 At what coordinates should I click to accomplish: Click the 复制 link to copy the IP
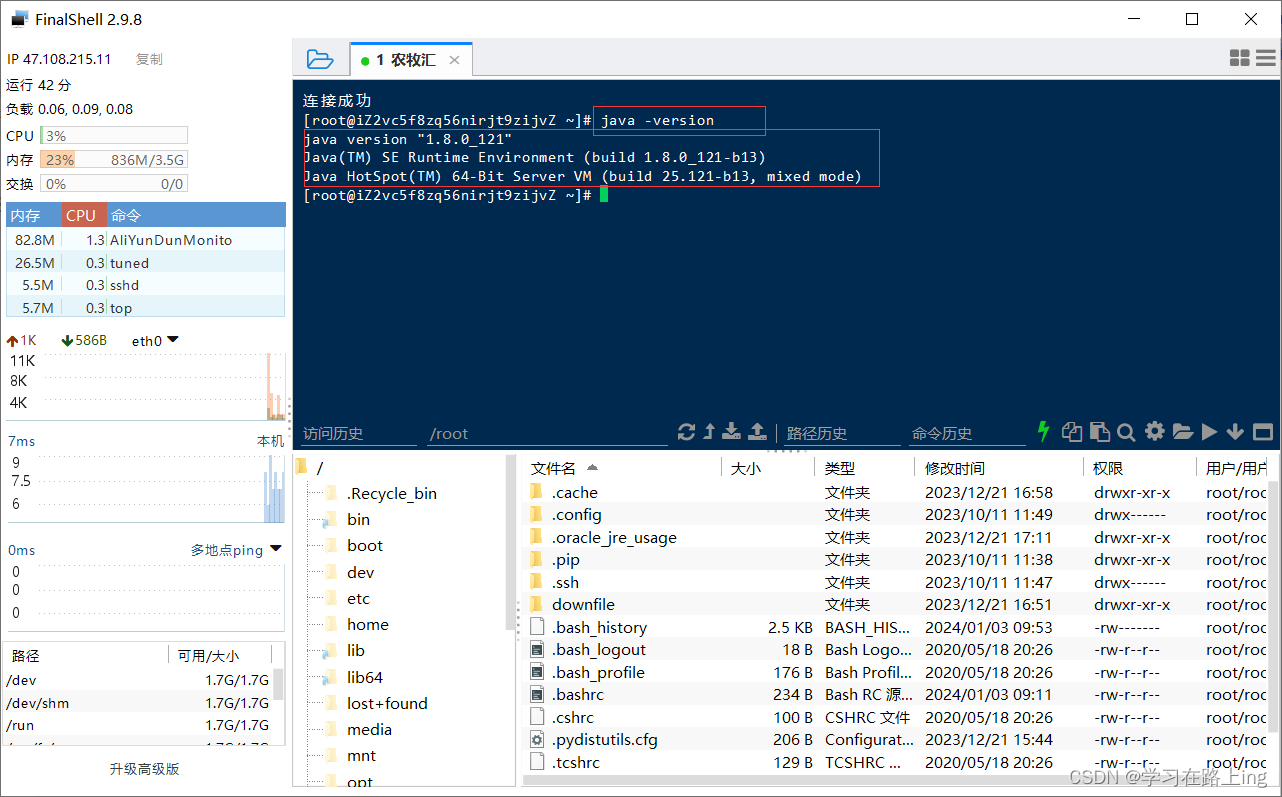(149, 58)
